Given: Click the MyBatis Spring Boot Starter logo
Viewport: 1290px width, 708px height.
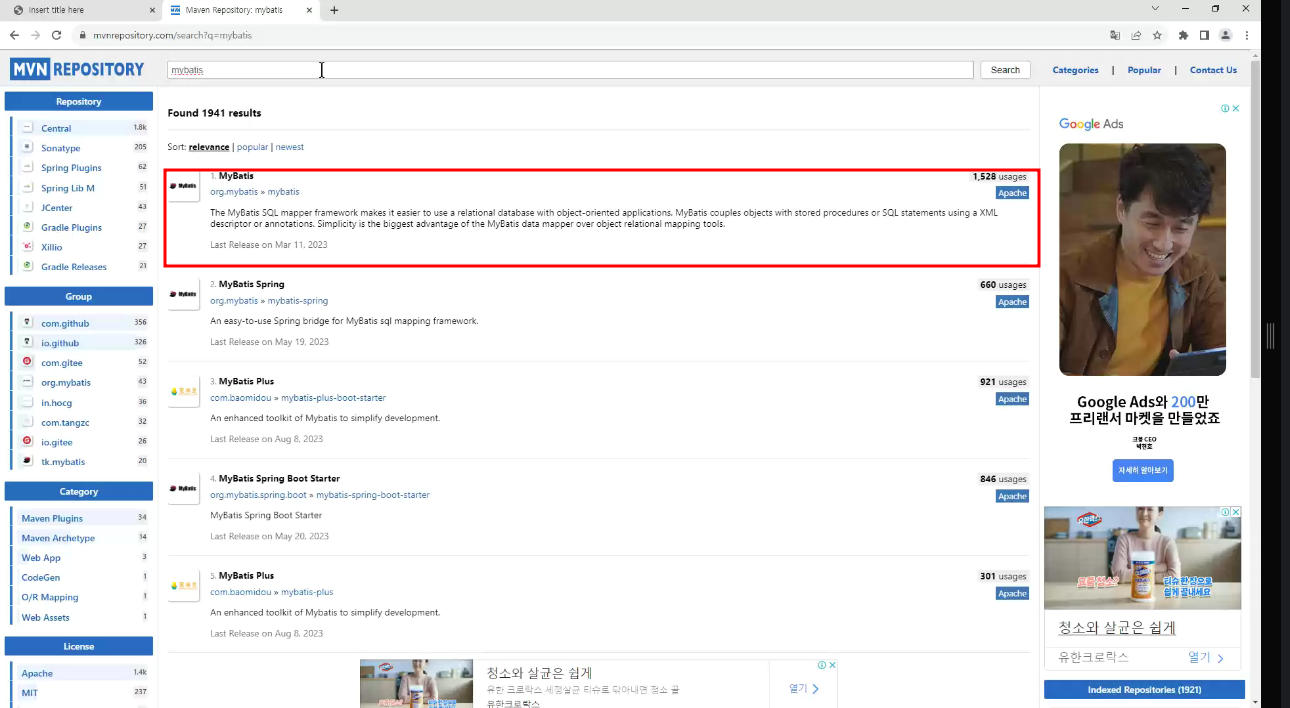Looking at the screenshot, I should (184, 488).
